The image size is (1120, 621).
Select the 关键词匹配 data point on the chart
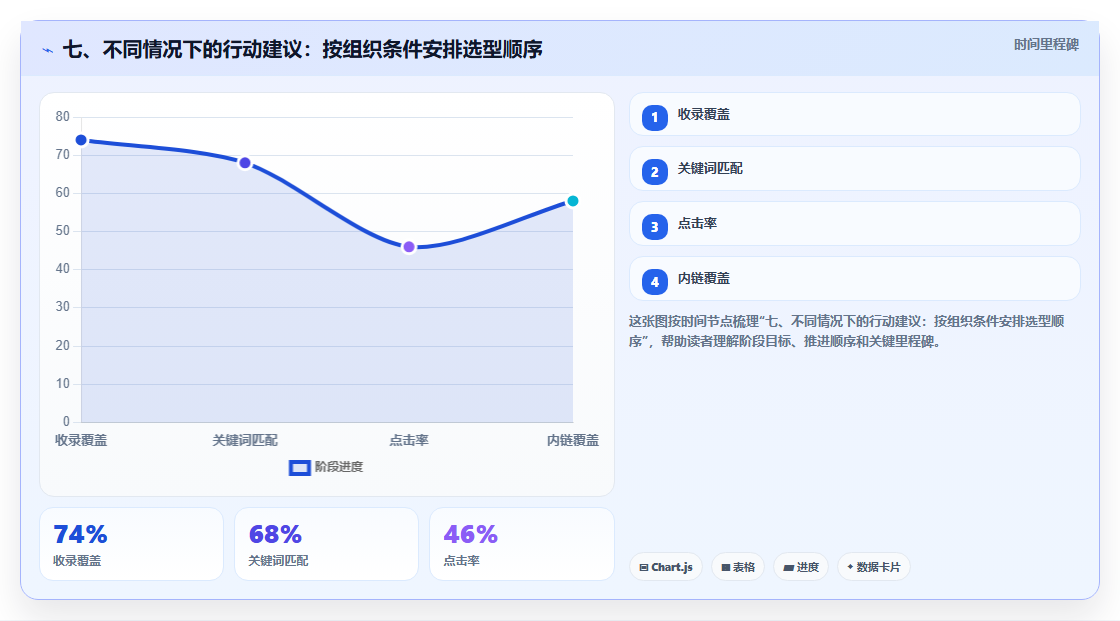click(x=245, y=163)
